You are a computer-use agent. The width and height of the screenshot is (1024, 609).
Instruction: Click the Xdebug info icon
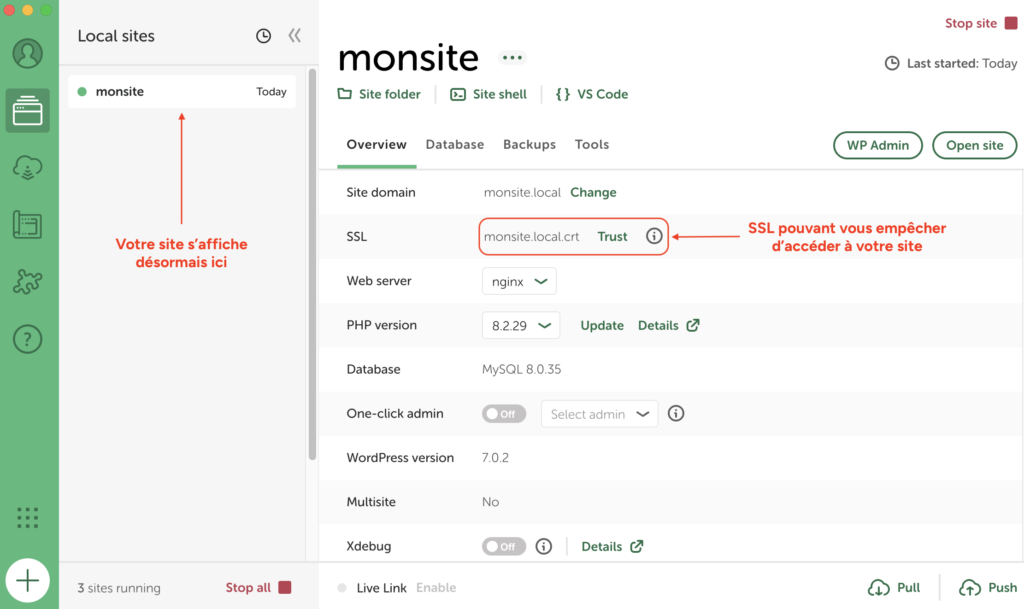(543, 546)
